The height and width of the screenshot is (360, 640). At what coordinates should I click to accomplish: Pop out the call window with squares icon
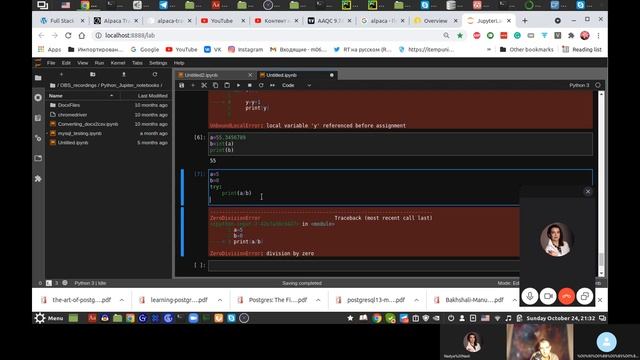pyautogui.click(x=584, y=296)
